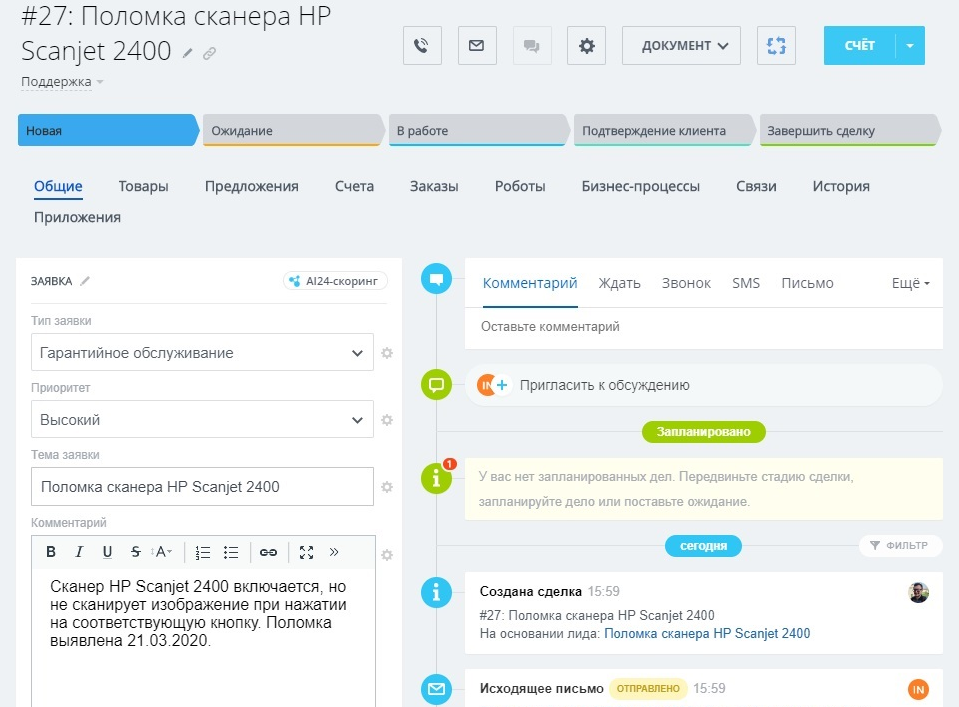The height and width of the screenshot is (707, 959).
Task: Open ДОКУМЕНТ dropdown button
Action: (681, 45)
